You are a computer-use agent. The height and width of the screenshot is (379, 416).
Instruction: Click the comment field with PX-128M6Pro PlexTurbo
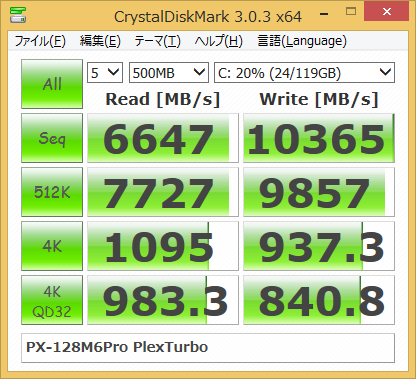(x=208, y=348)
